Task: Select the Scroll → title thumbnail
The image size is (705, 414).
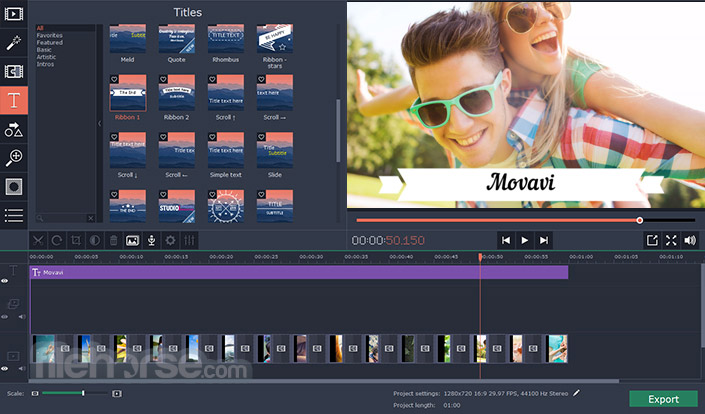Action: pyautogui.click(x=275, y=93)
